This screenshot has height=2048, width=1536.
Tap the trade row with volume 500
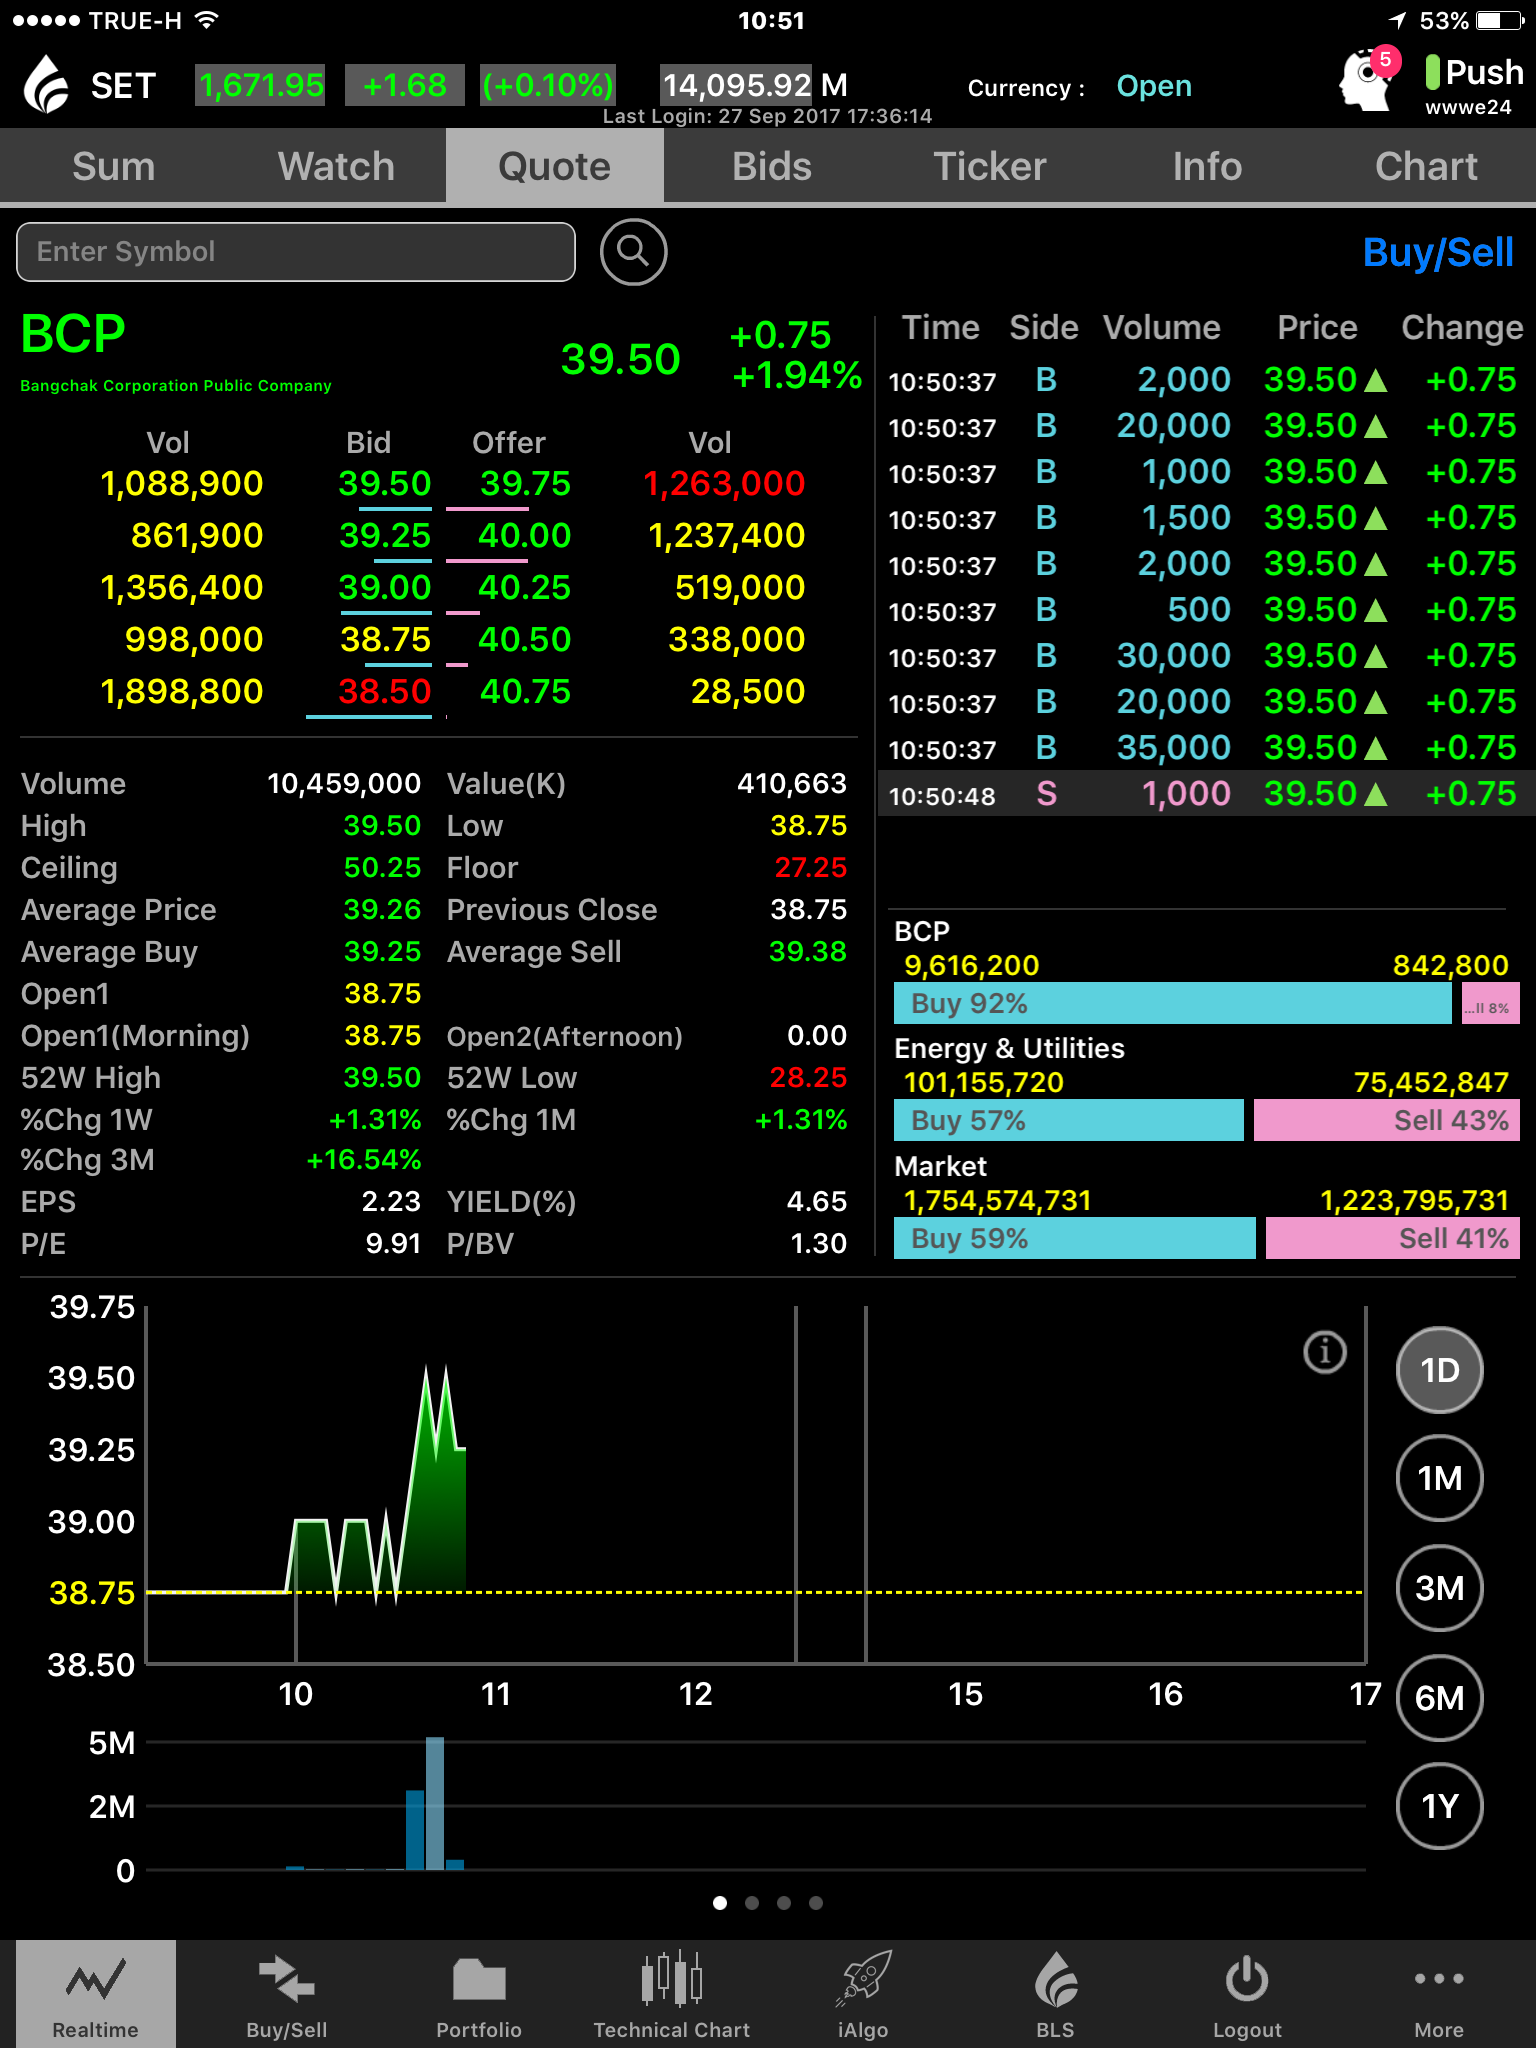1206,610
